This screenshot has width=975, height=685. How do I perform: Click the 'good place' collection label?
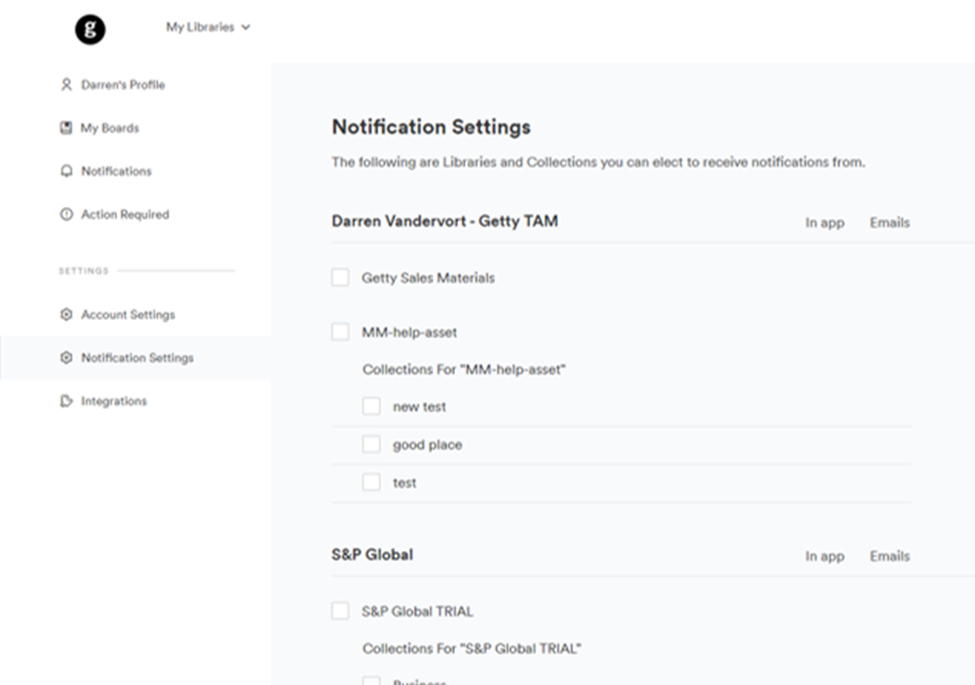(427, 445)
